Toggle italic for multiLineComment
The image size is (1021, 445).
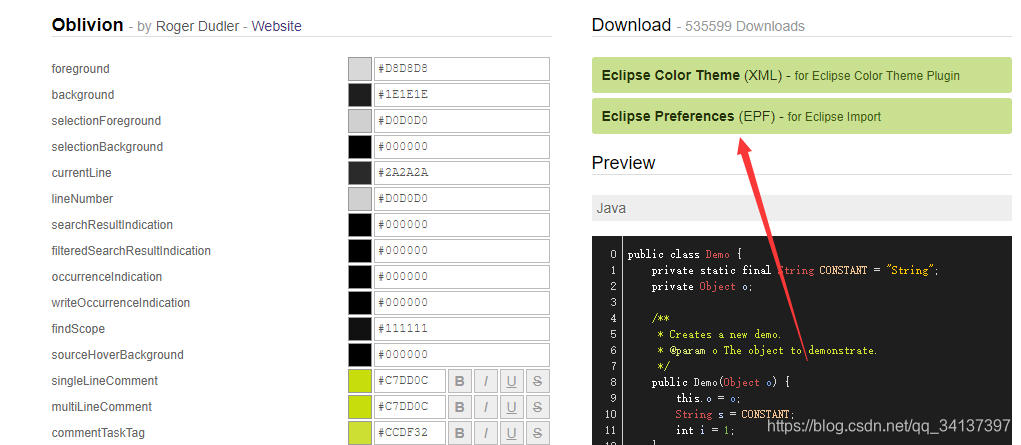pyautogui.click(x=485, y=407)
